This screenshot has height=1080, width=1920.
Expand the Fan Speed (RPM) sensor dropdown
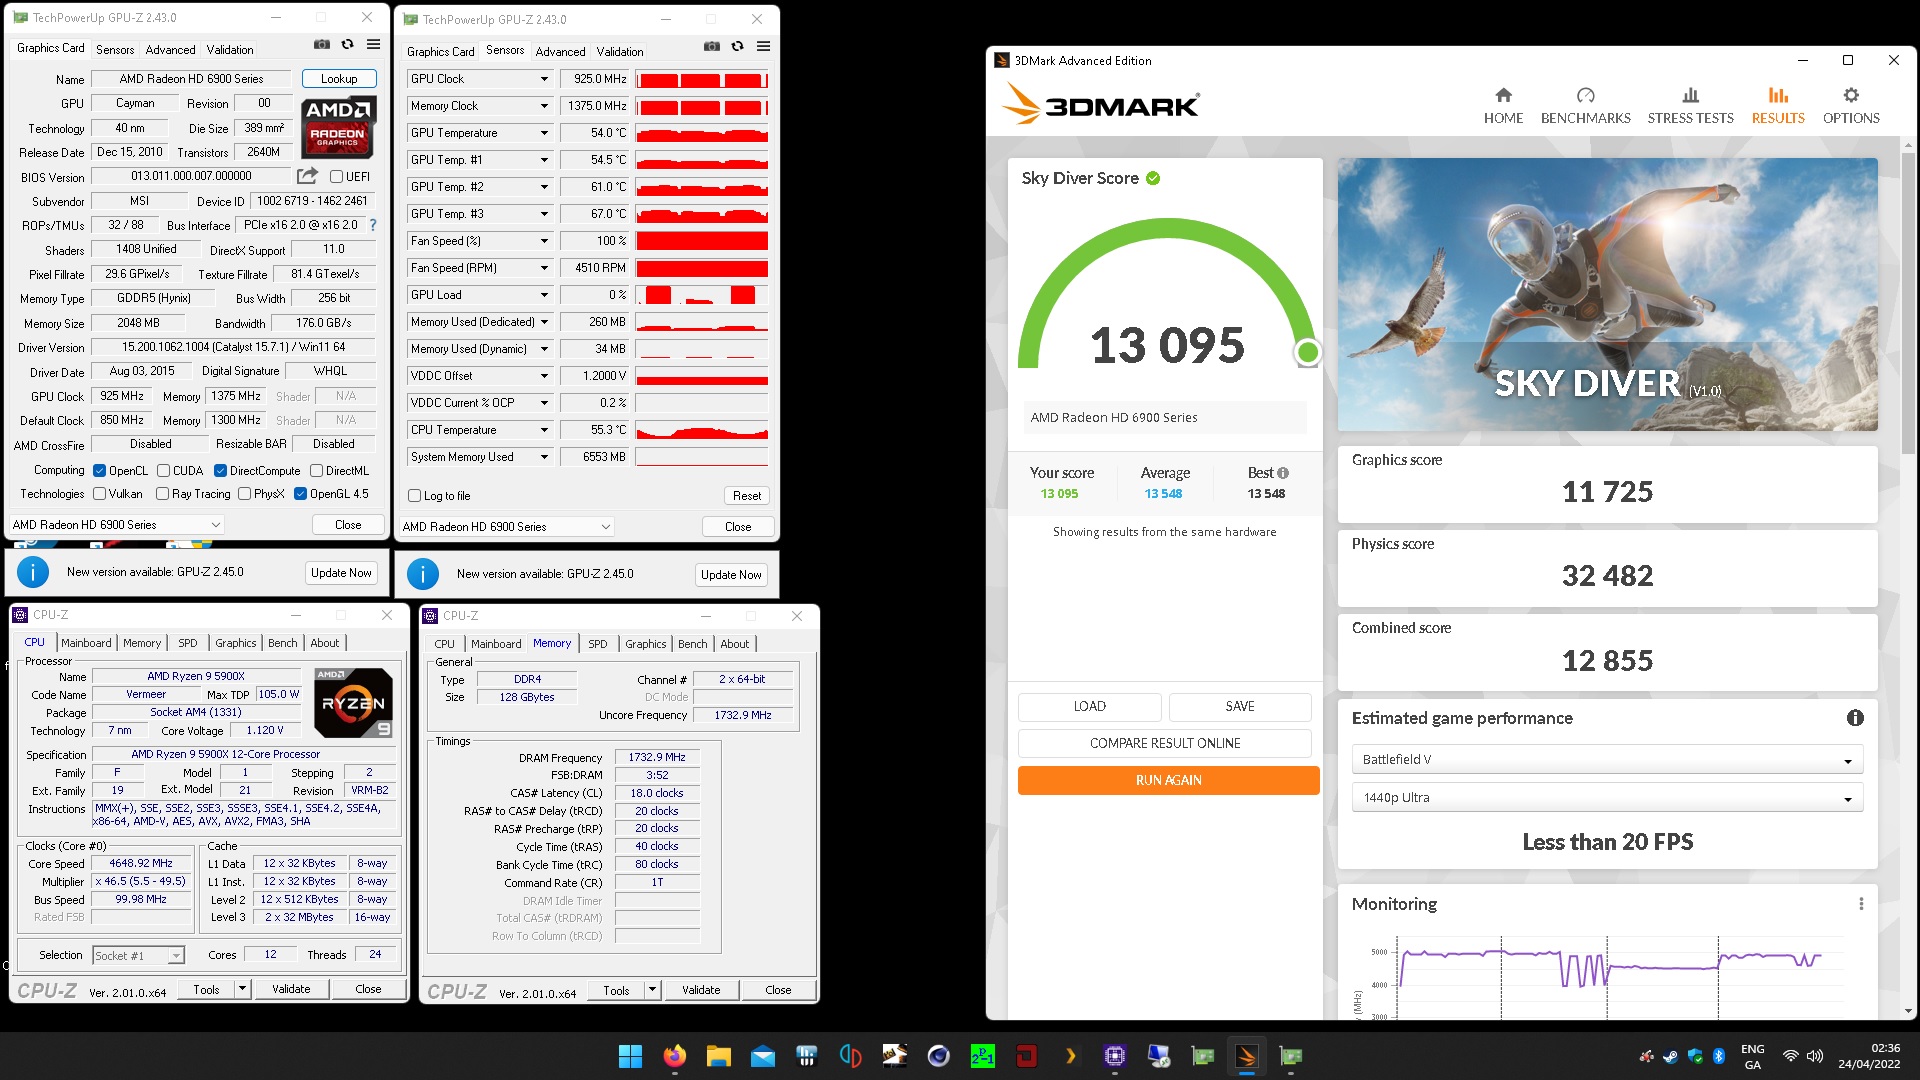[544, 268]
